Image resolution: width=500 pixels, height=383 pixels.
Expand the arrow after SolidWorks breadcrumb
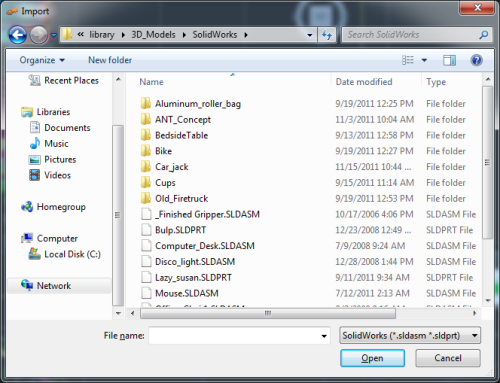246,35
